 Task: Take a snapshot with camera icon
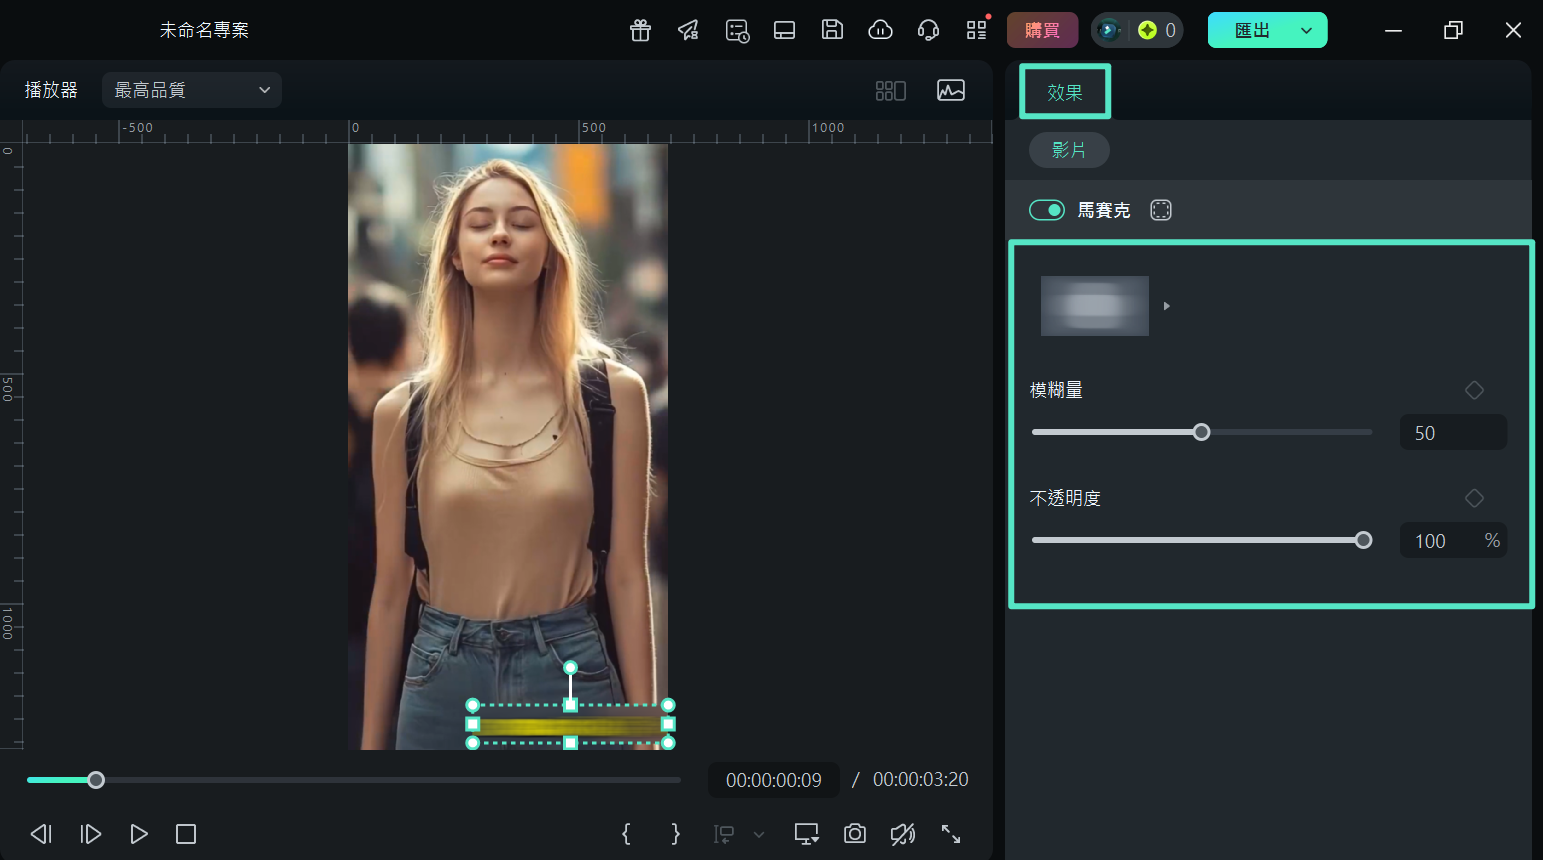(854, 834)
